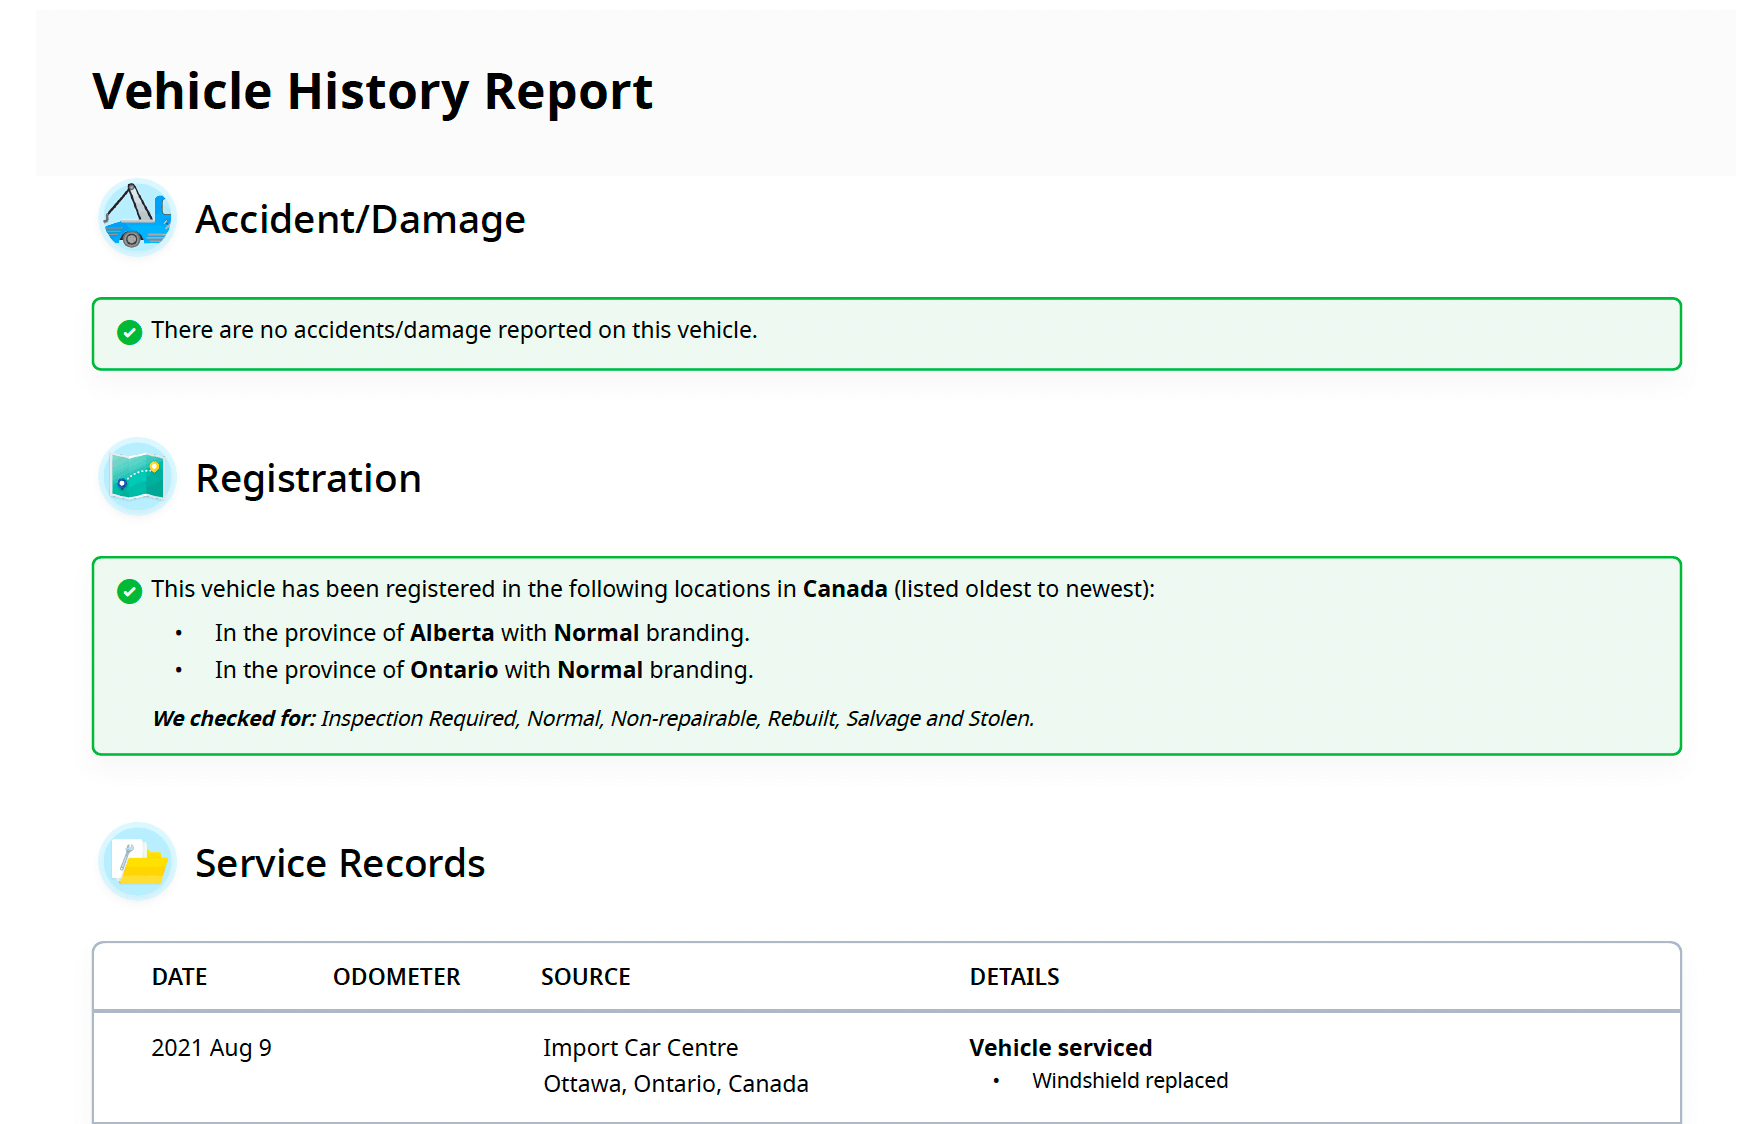
Task: Click the DATE column header
Action: click(179, 977)
